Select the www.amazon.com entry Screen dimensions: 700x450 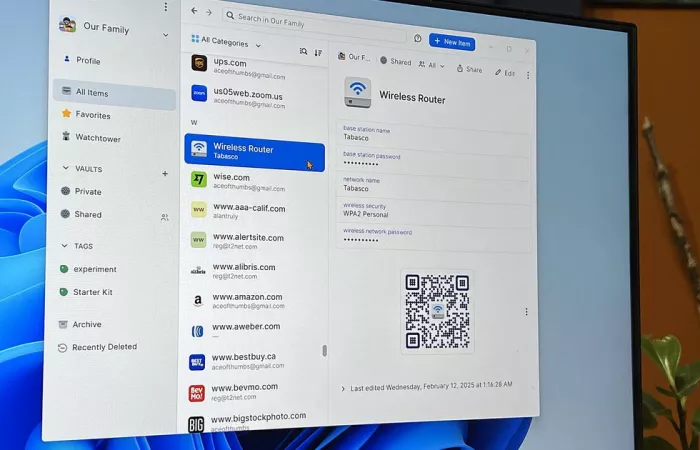(254, 300)
